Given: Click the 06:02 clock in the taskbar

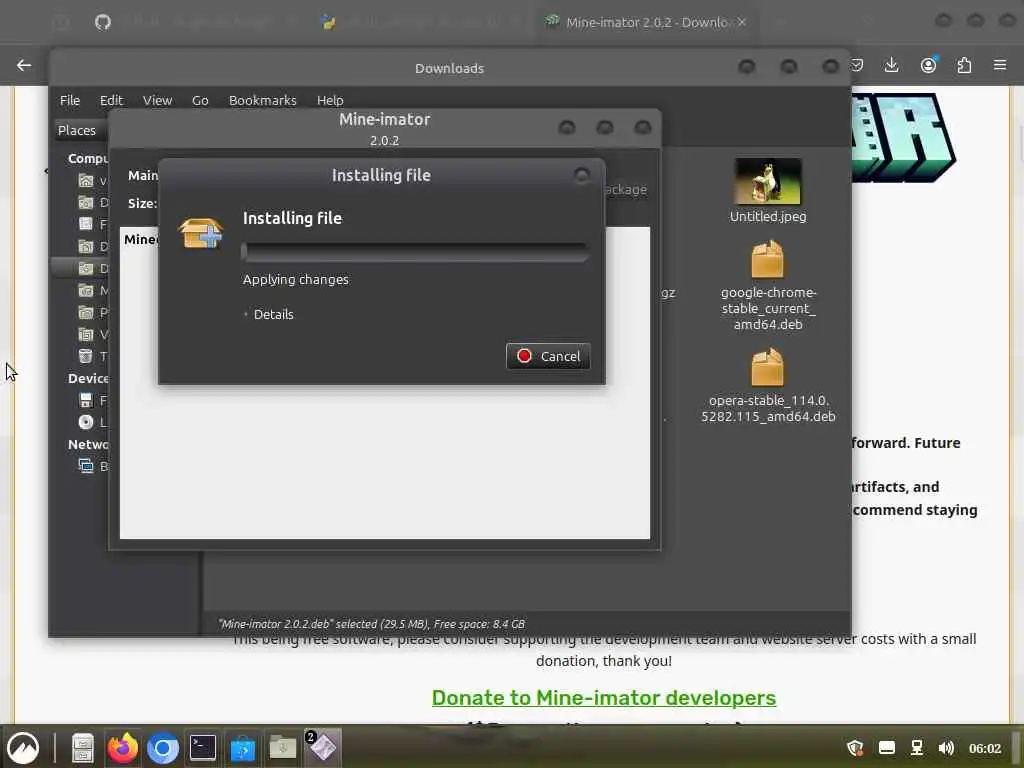Looking at the screenshot, I should click(985, 748).
